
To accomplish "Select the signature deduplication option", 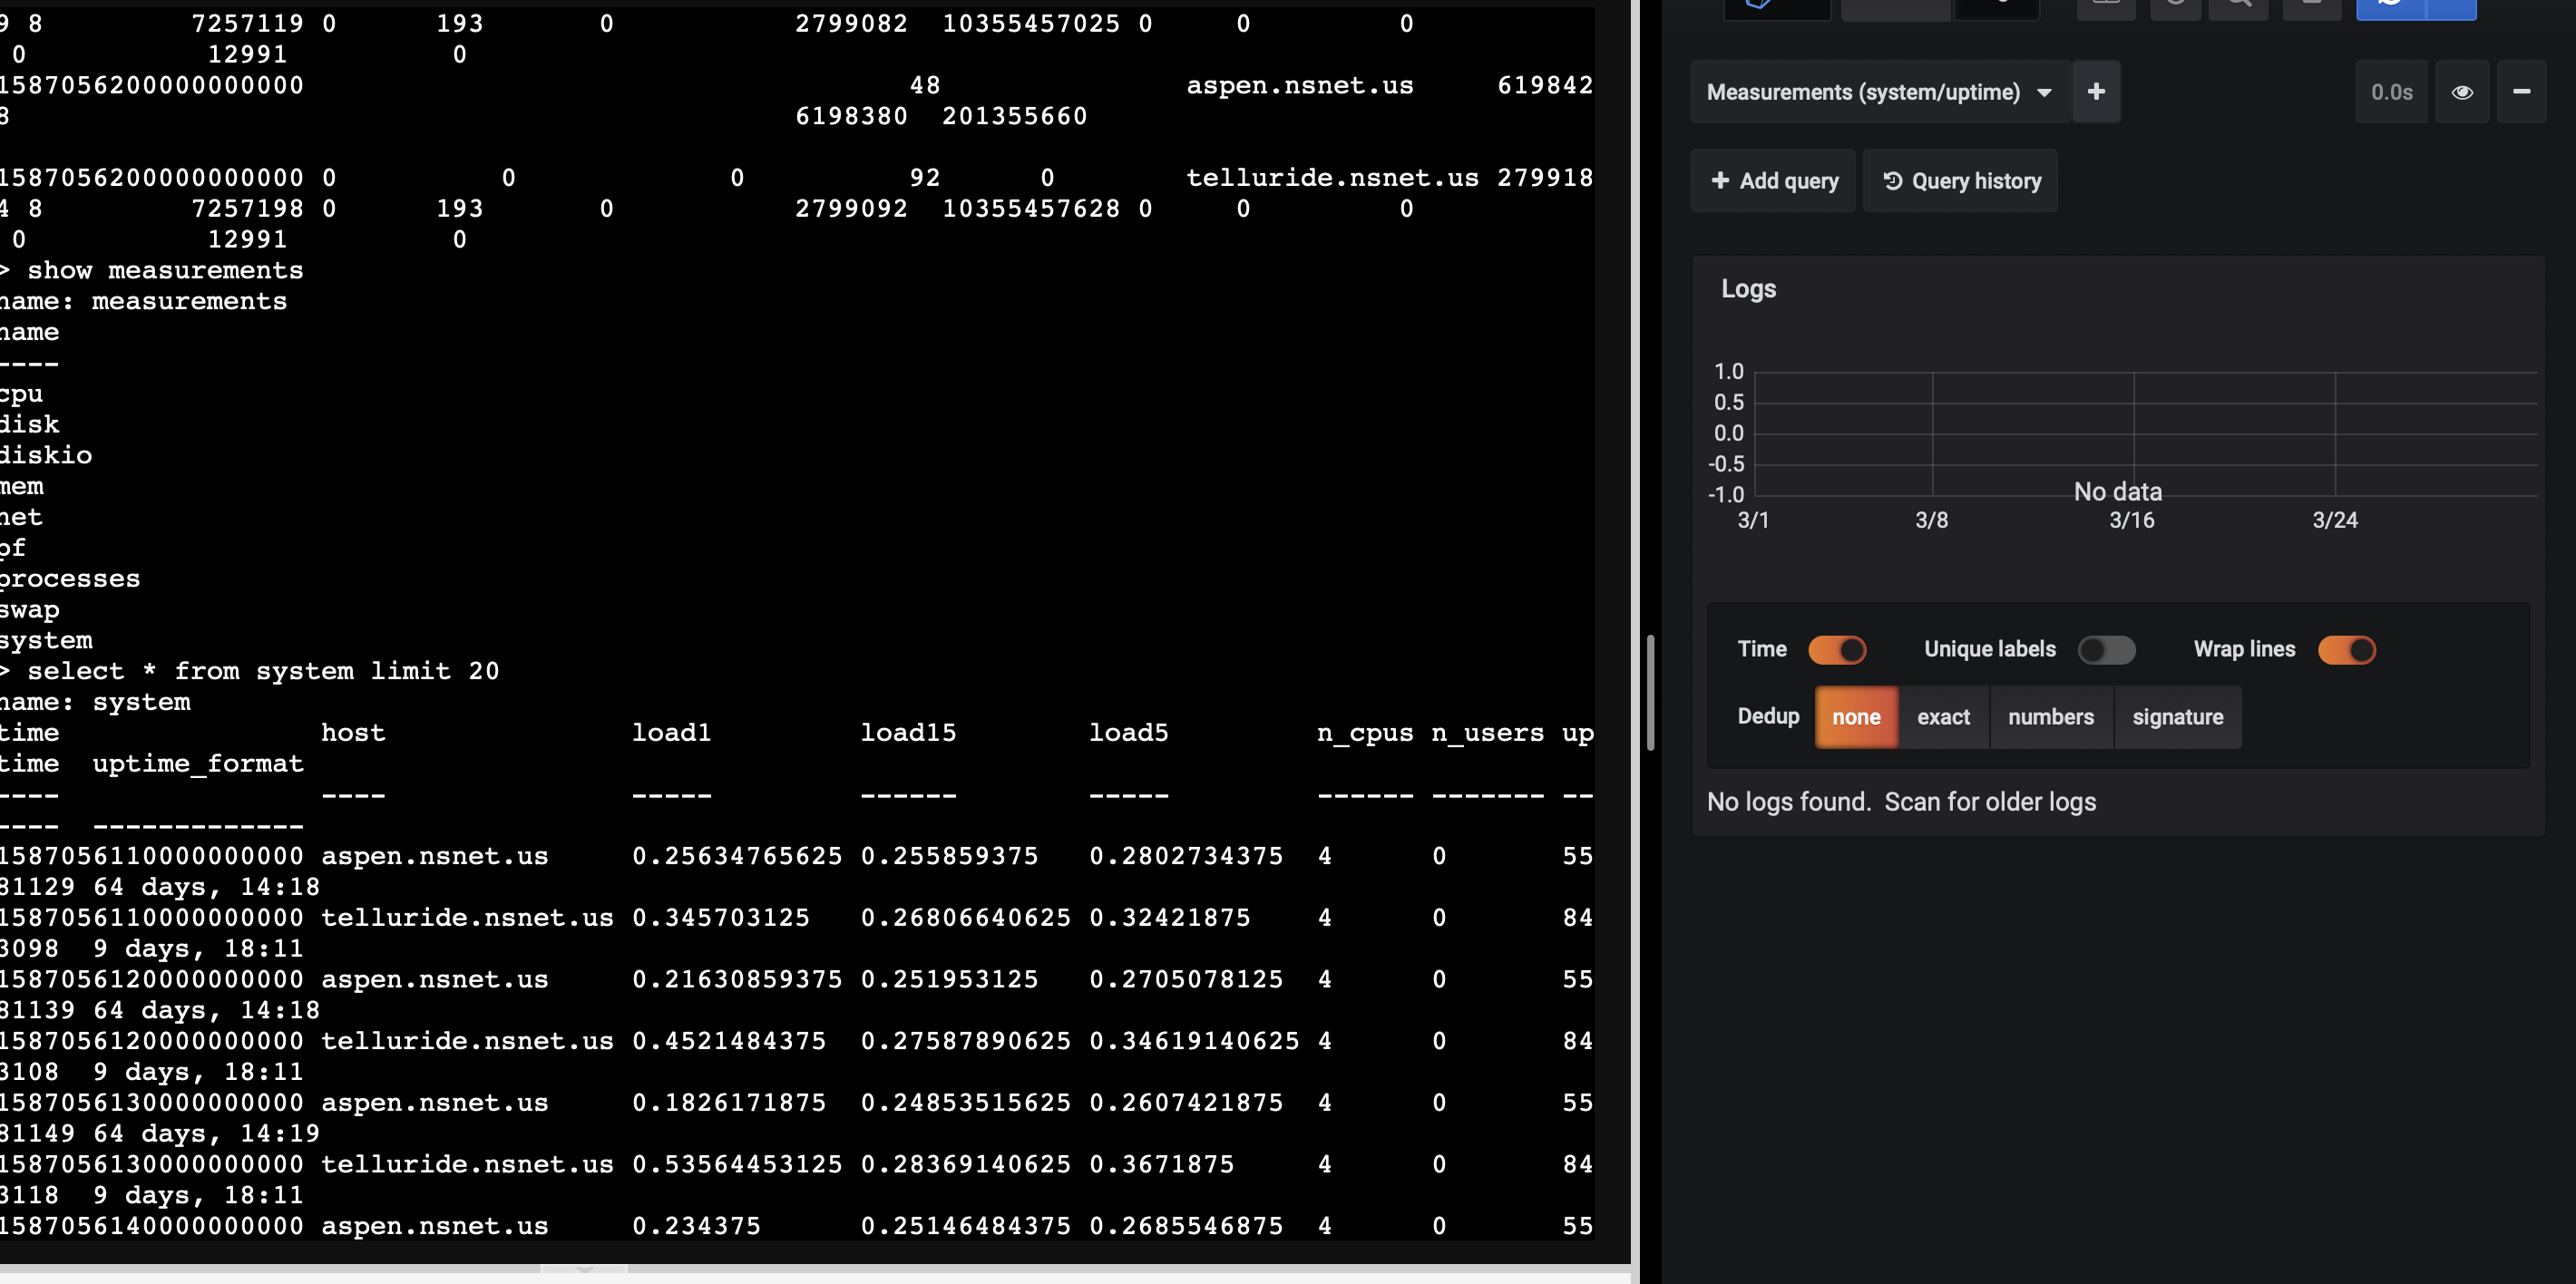I will (x=2178, y=717).
